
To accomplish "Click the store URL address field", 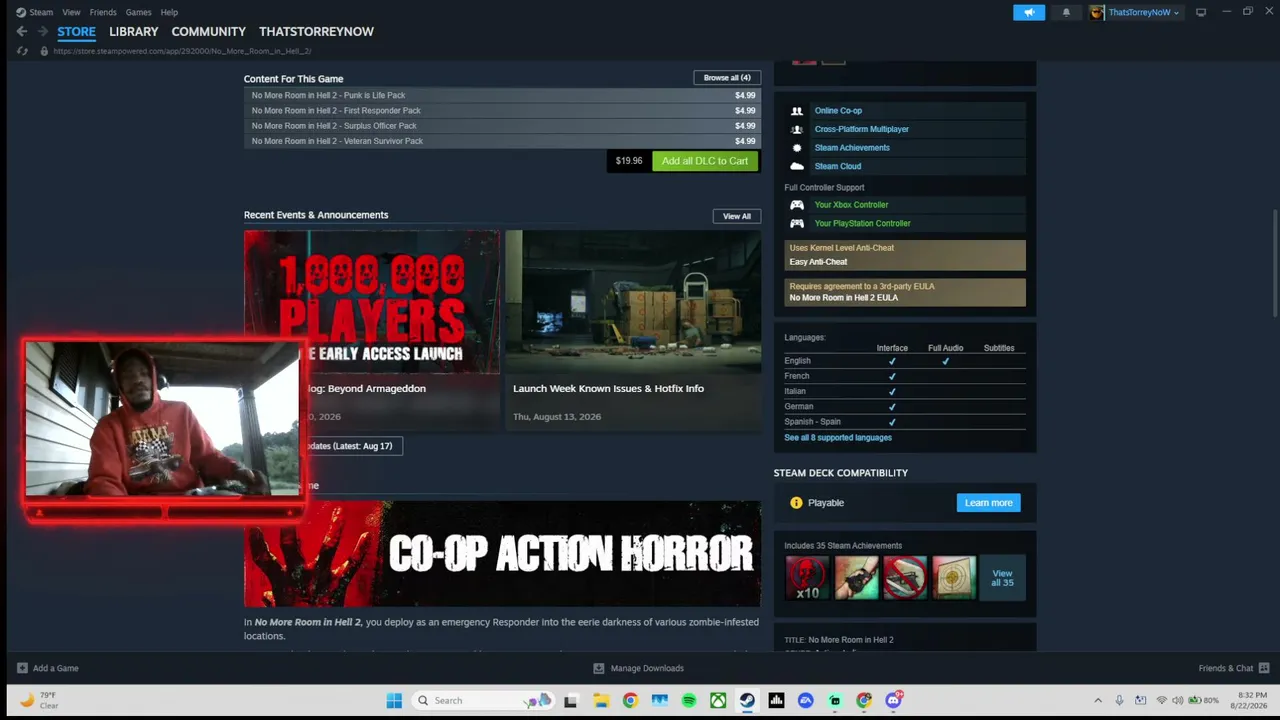I will coord(182,51).
